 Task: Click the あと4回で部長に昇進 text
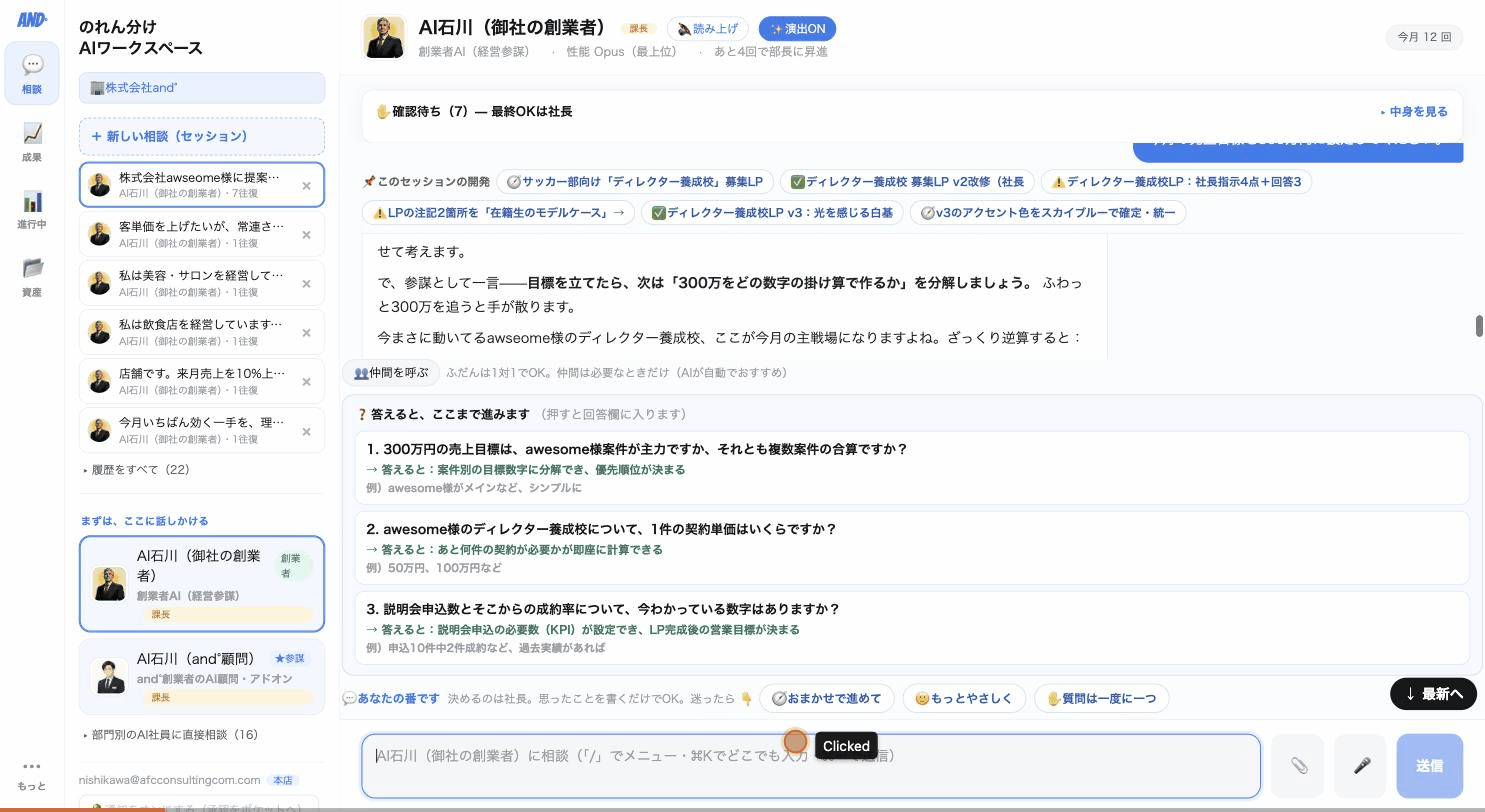point(770,52)
